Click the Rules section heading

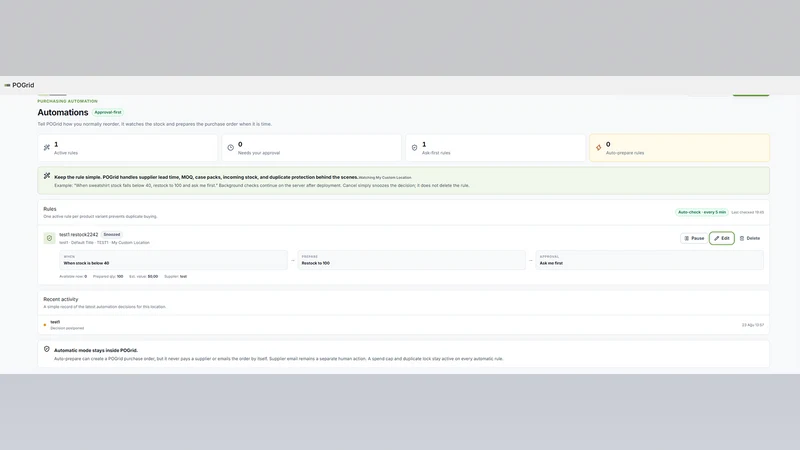click(x=50, y=209)
